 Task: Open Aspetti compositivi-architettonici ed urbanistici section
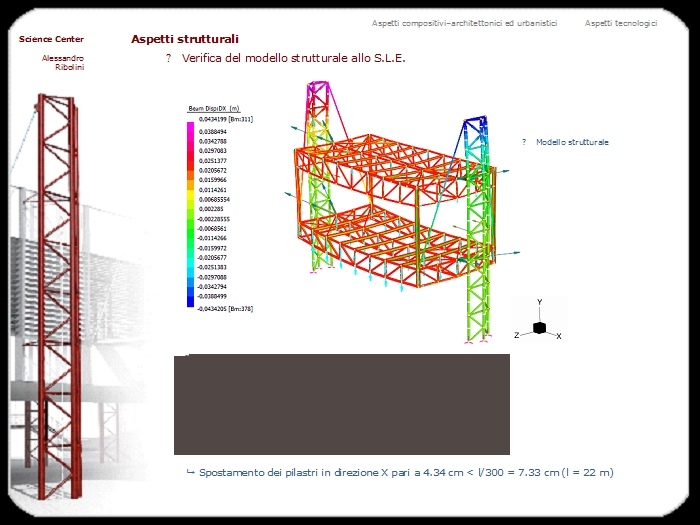[x=464, y=23]
